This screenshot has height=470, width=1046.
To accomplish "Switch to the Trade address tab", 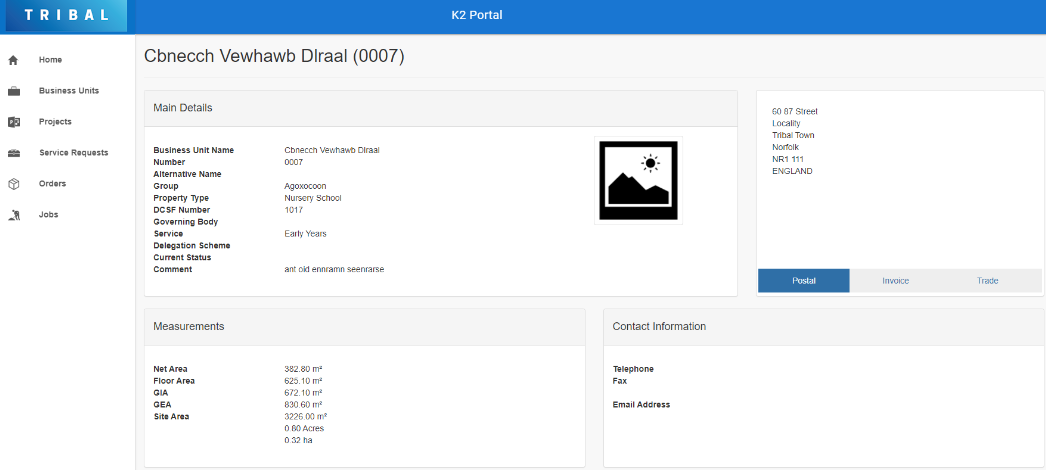I will tap(987, 281).
